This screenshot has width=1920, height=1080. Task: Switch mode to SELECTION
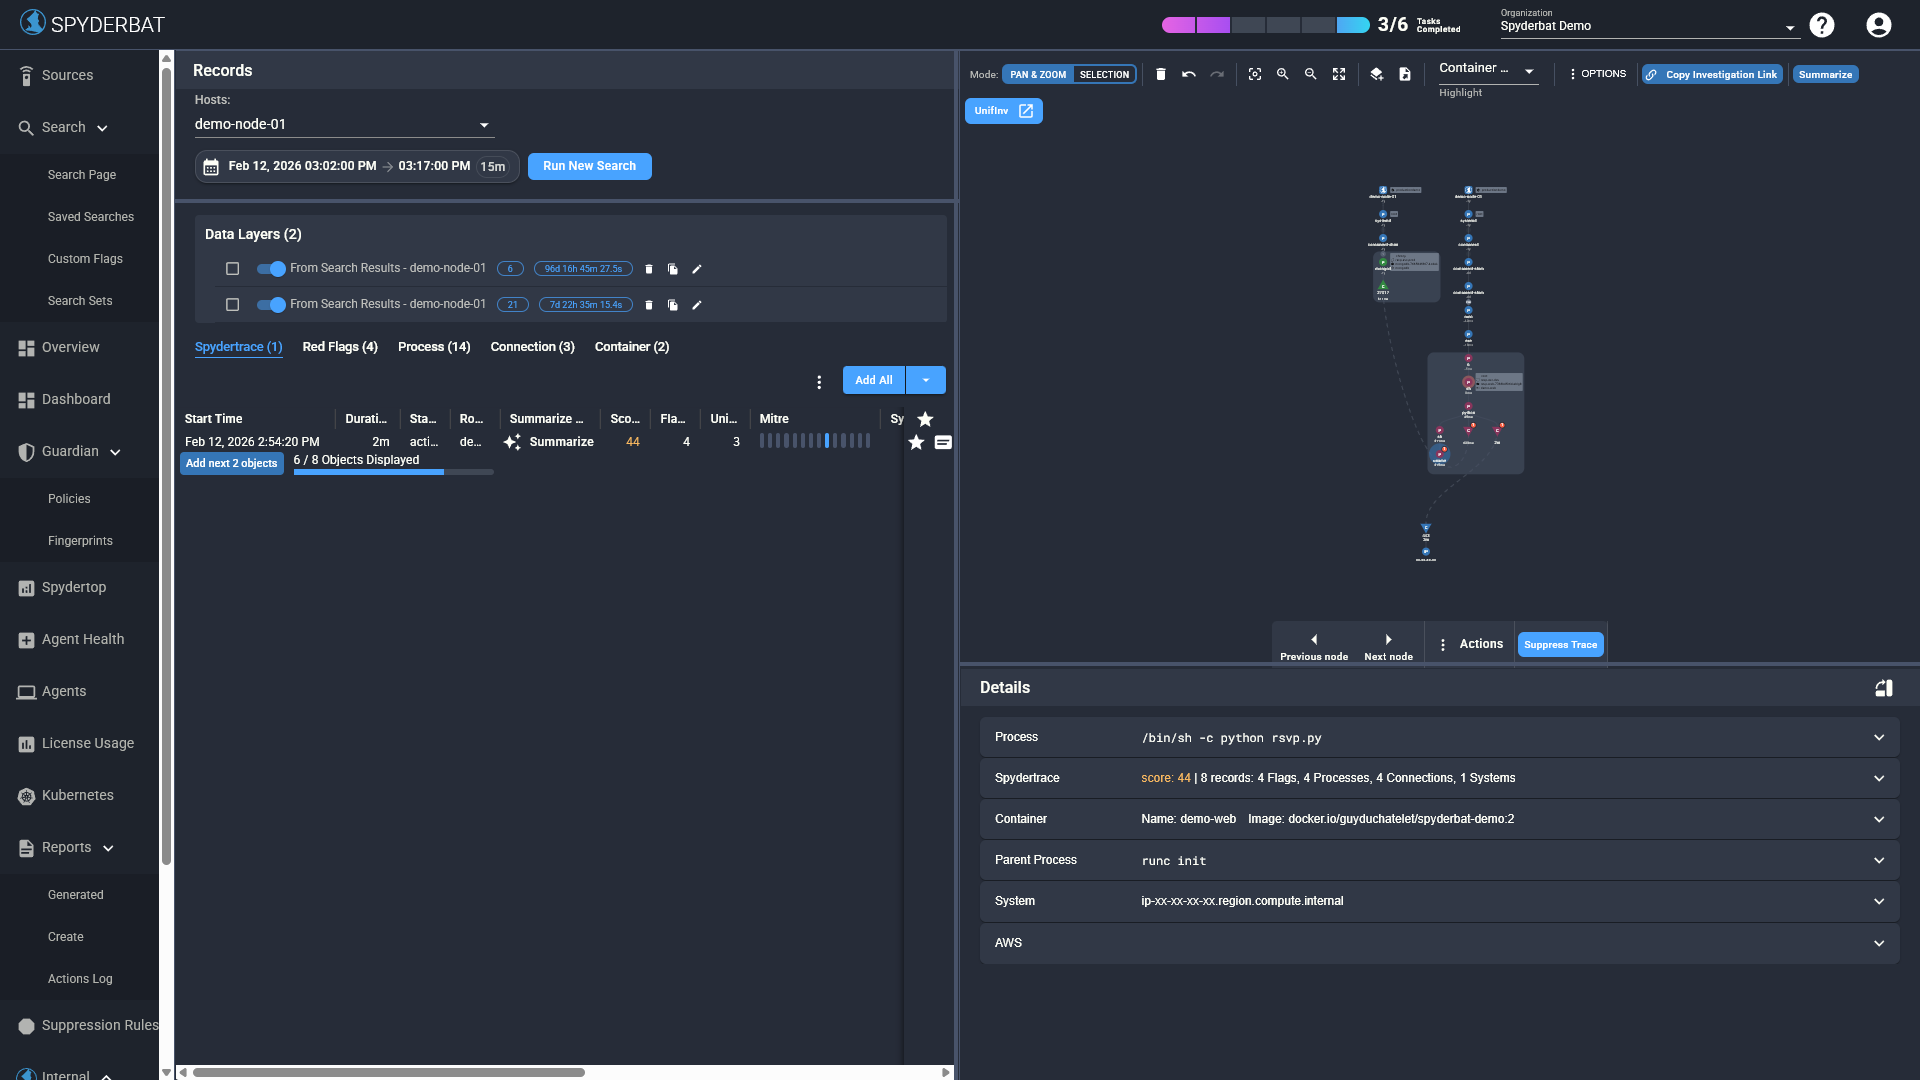tap(1104, 74)
